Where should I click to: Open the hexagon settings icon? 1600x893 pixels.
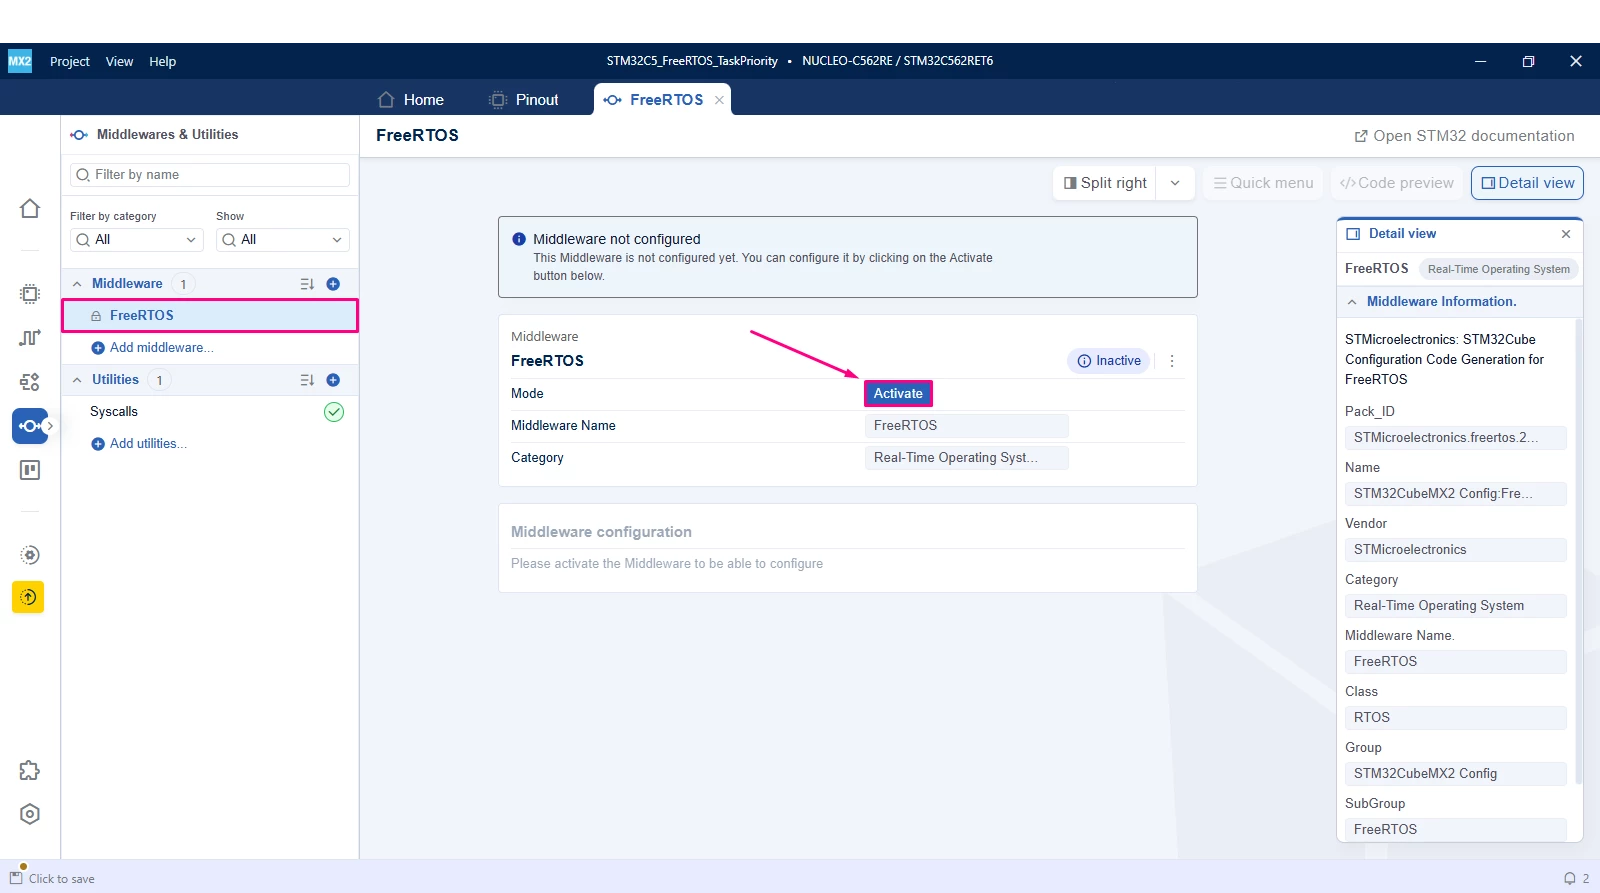click(x=30, y=814)
